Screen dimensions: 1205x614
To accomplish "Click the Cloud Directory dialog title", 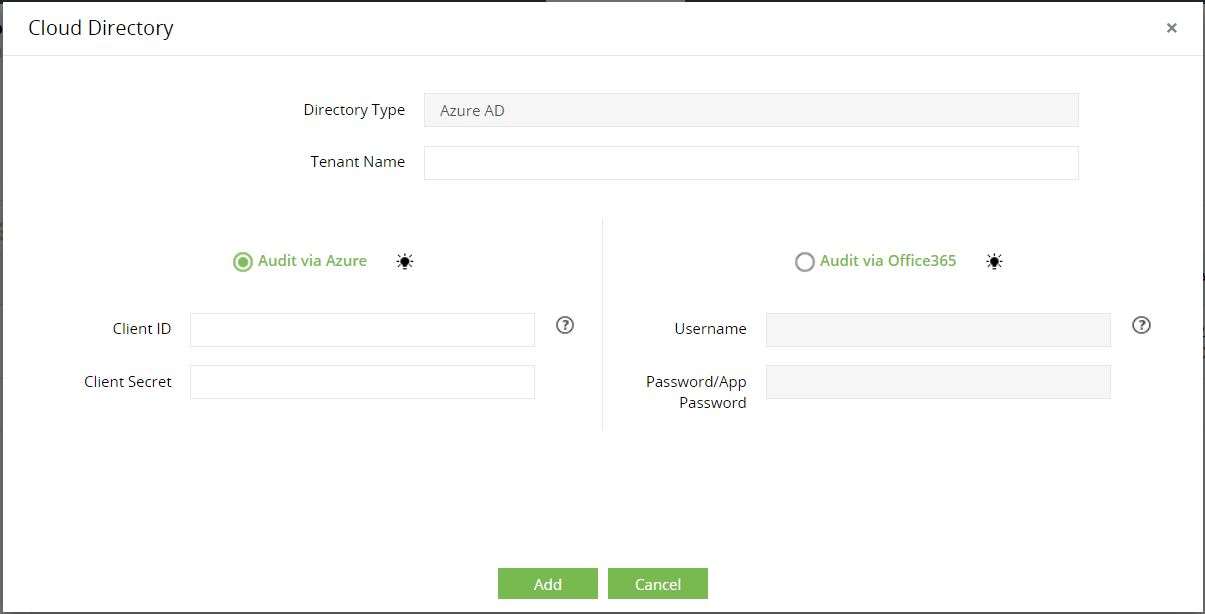I will 101,28.
